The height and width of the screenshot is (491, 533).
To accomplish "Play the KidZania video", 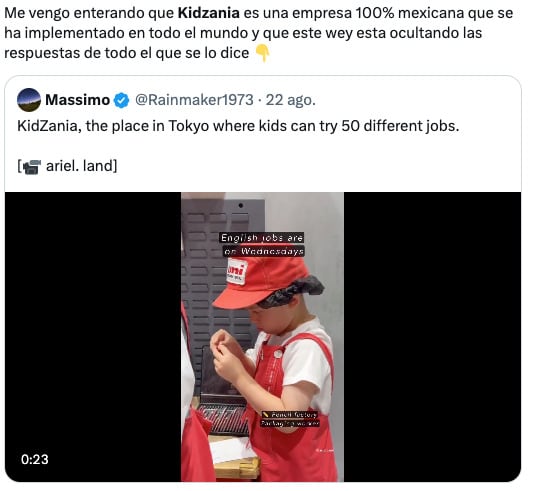I will click(x=263, y=337).
